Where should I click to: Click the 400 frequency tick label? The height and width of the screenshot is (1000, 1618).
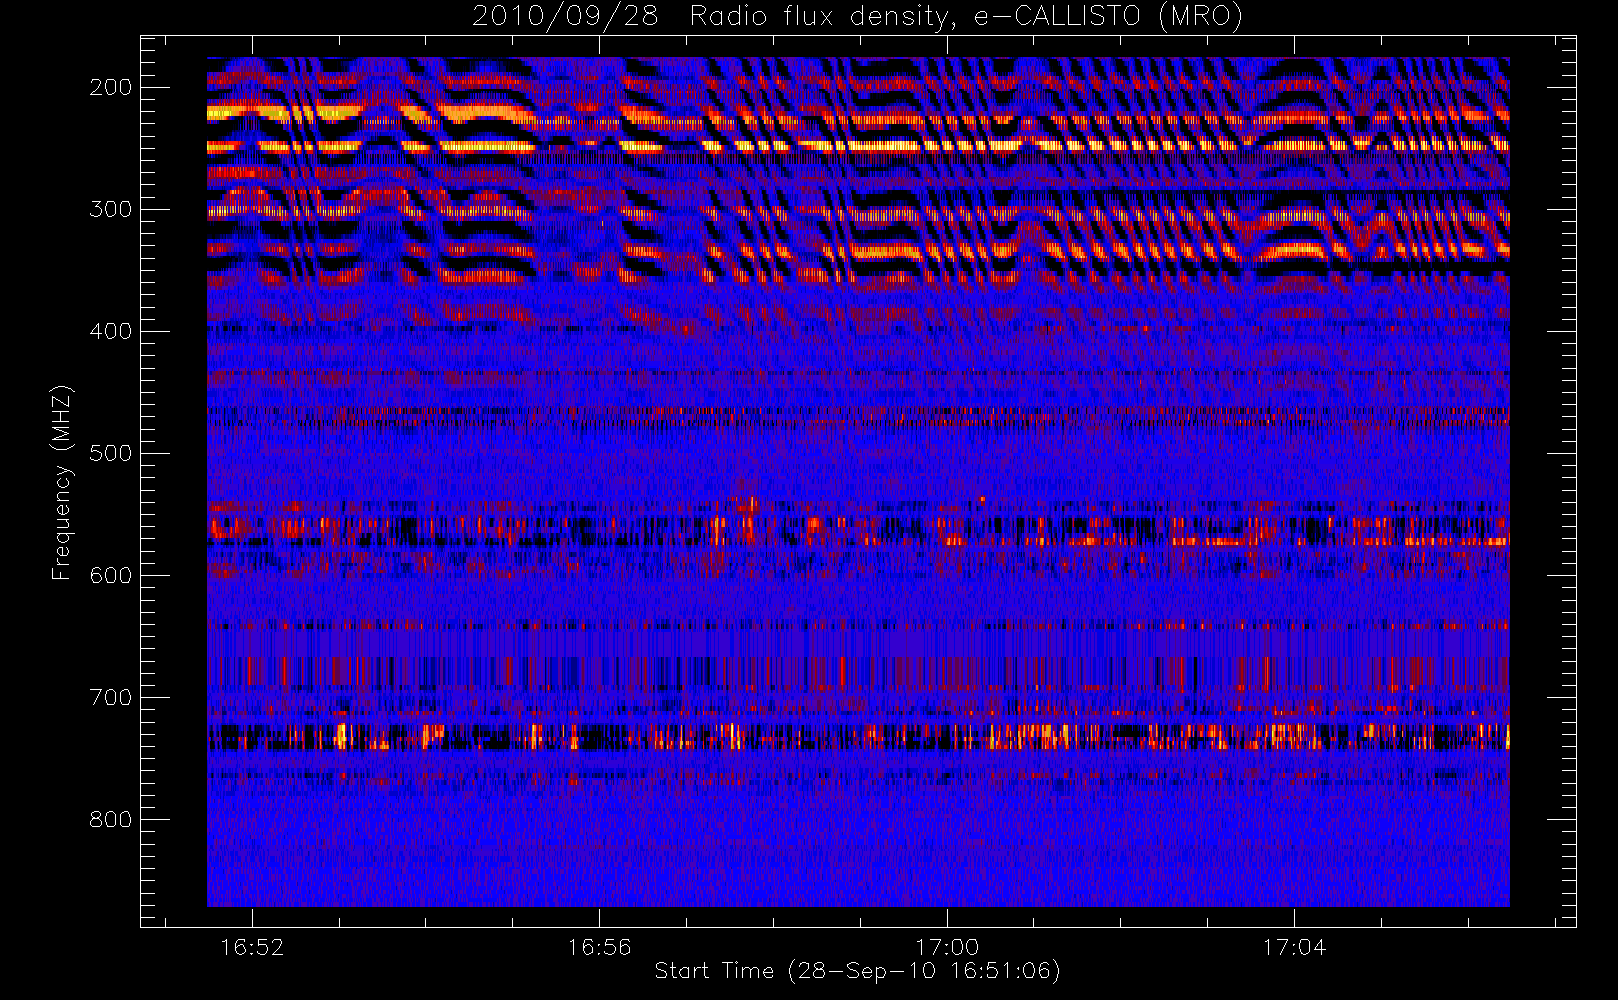[x=111, y=331]
